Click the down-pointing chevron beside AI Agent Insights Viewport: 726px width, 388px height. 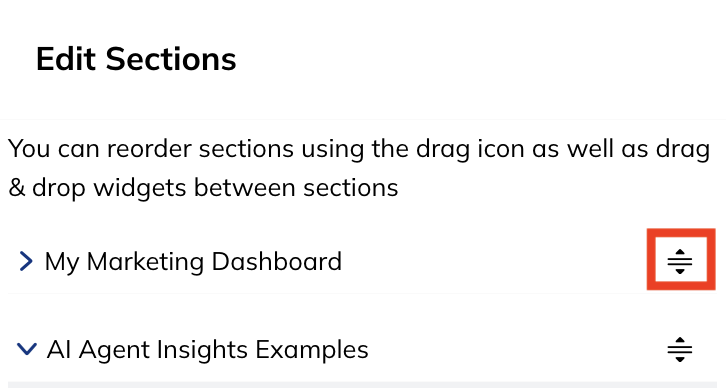26,349
